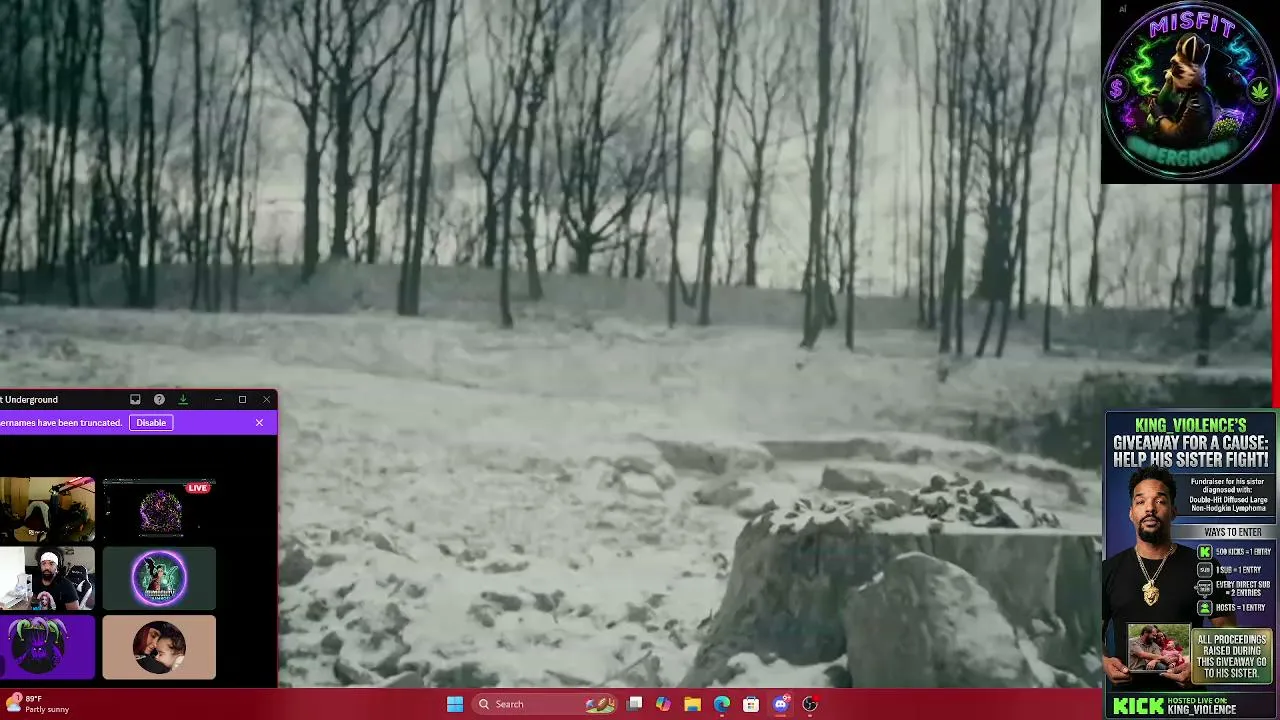Switch to Discord on the taskbar

click(781, 704)
